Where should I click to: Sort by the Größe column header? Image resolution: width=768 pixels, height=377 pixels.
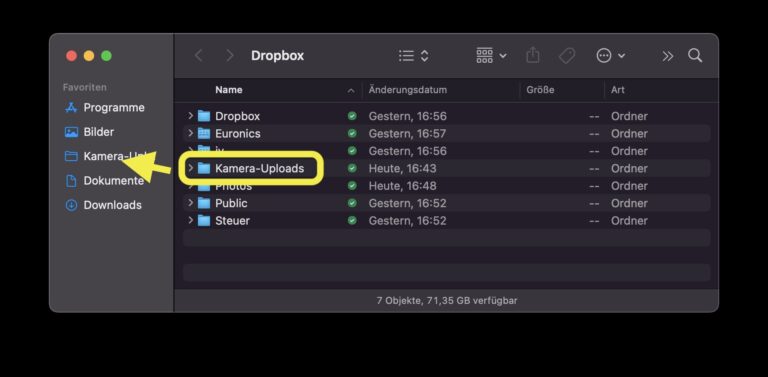click(x=540, y=90)
